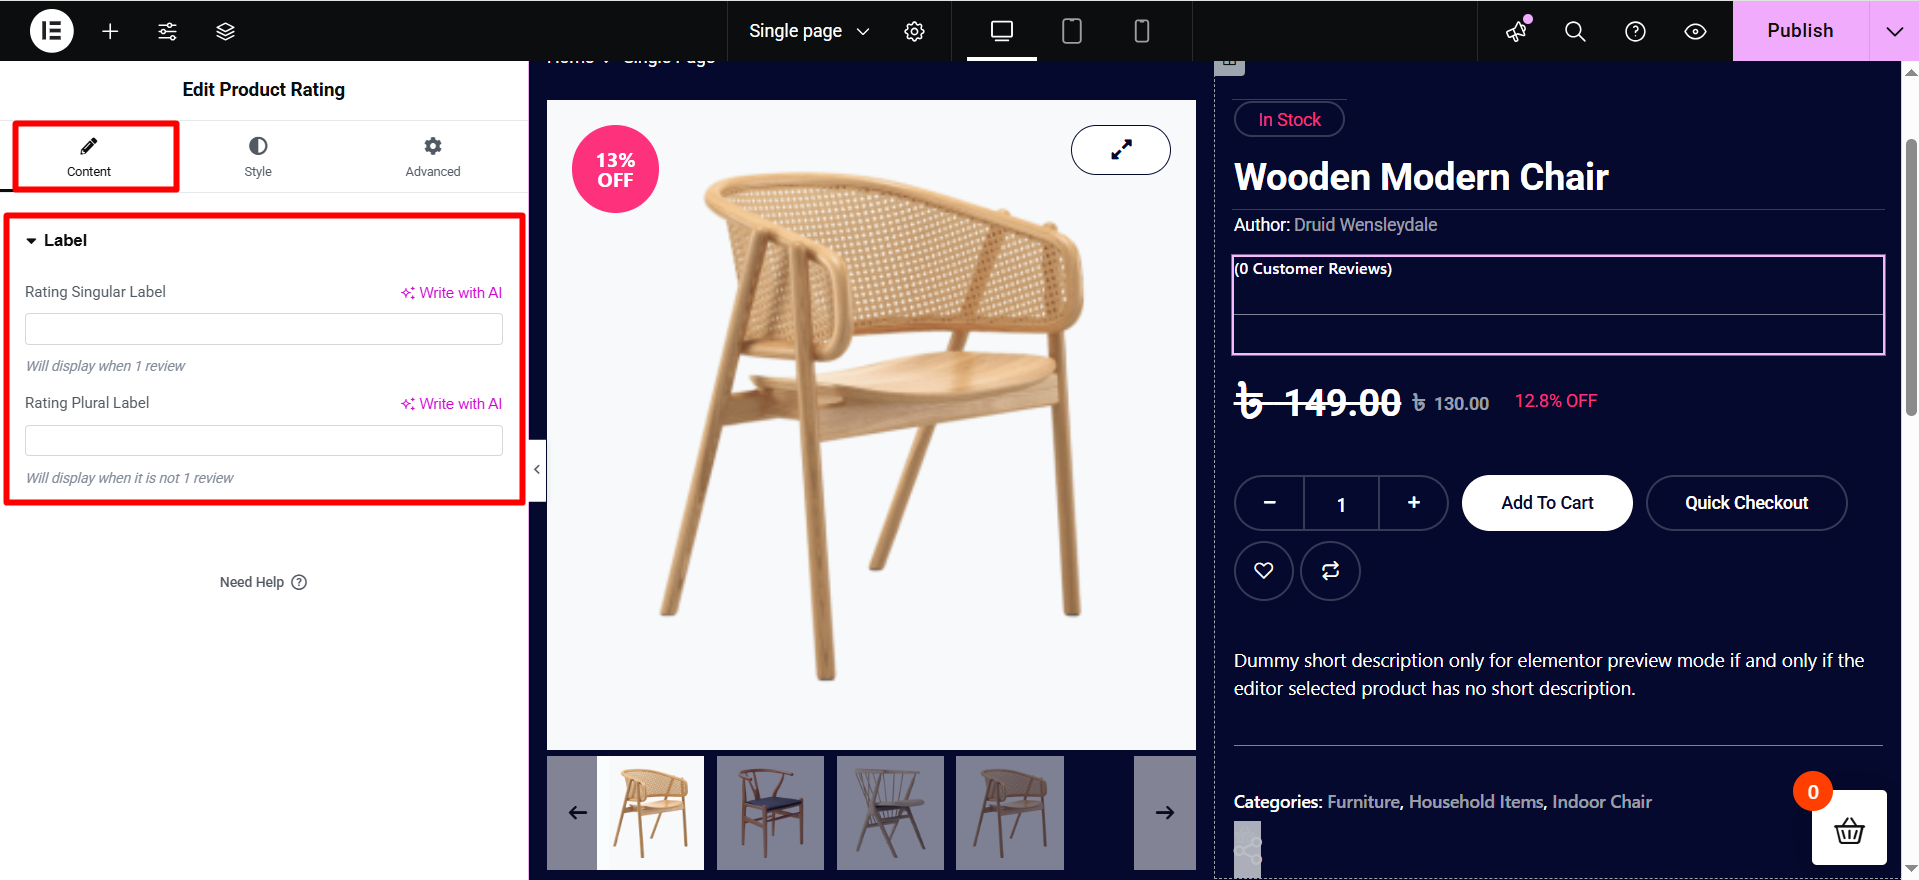Click the Publish button
The width and height of the screenshot is (1919, 880).
[x=1800, y=31]
